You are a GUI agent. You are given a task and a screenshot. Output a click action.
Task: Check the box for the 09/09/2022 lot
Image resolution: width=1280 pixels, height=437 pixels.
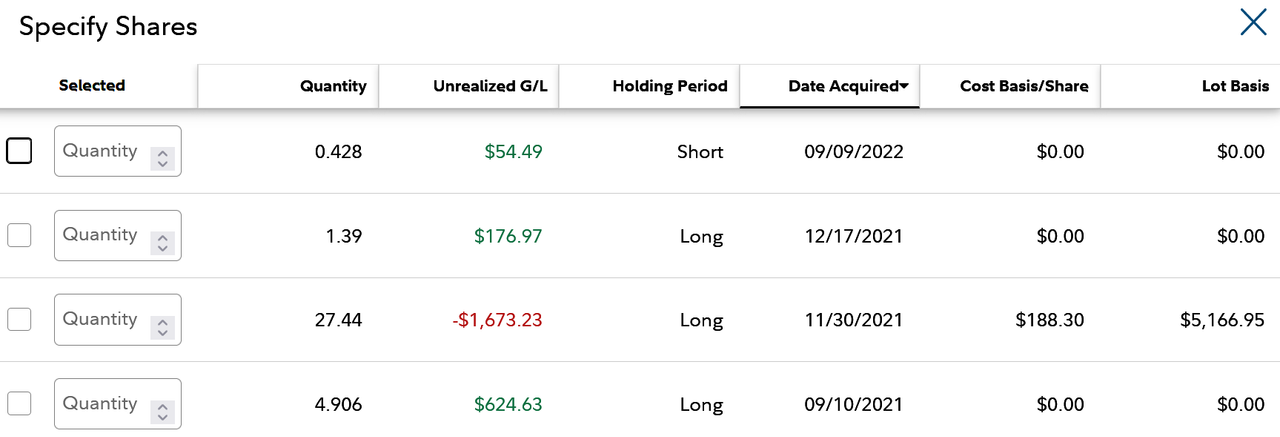click(19, 151)
